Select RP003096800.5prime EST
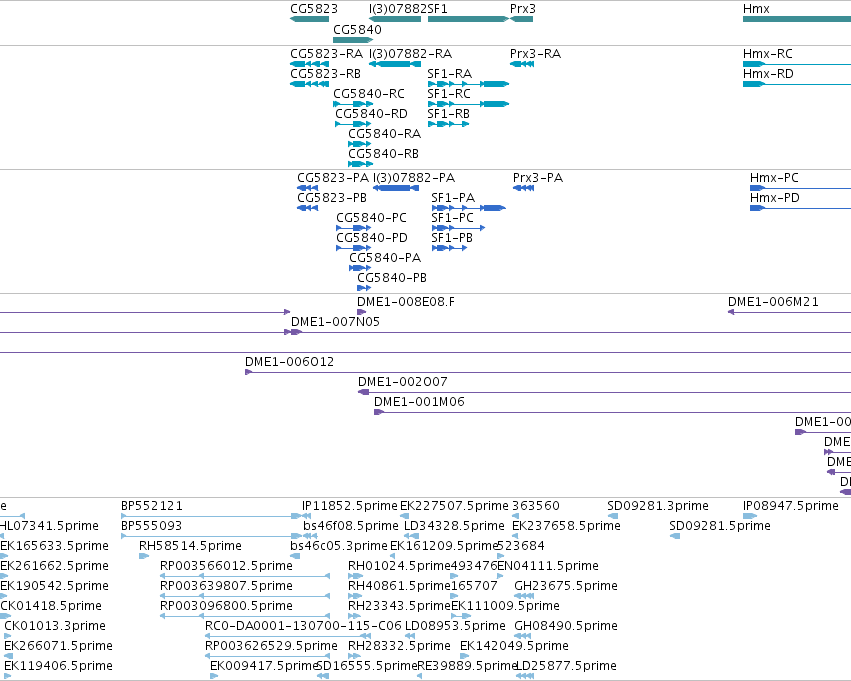 click(245, 616)
